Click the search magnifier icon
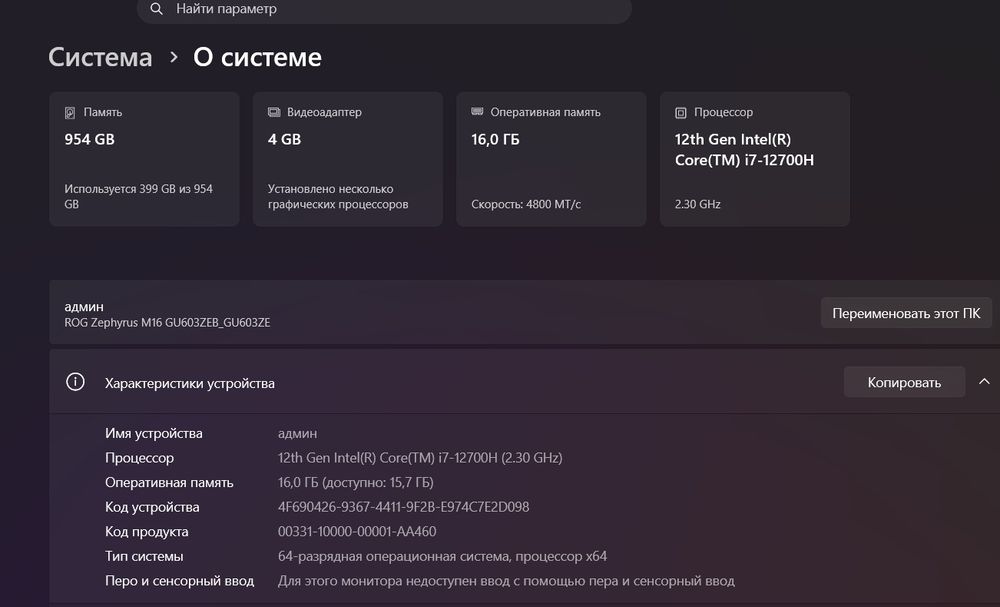The height and width of the screenshot is (607, 1000). click(156, 9)
